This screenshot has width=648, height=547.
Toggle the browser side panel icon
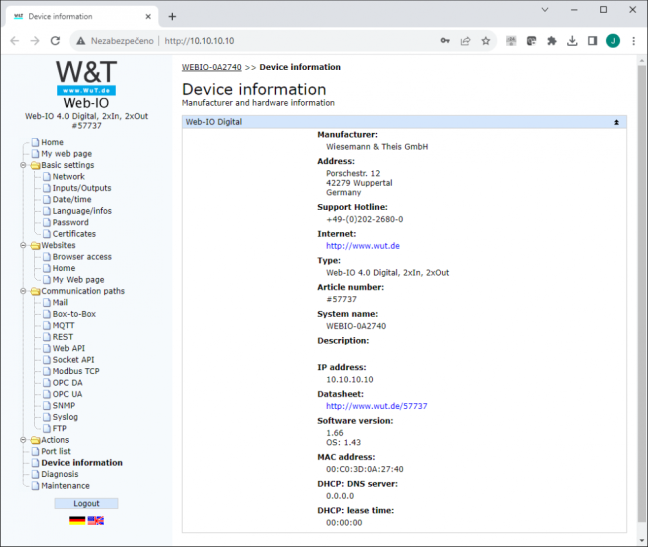(x=592, y=40)
